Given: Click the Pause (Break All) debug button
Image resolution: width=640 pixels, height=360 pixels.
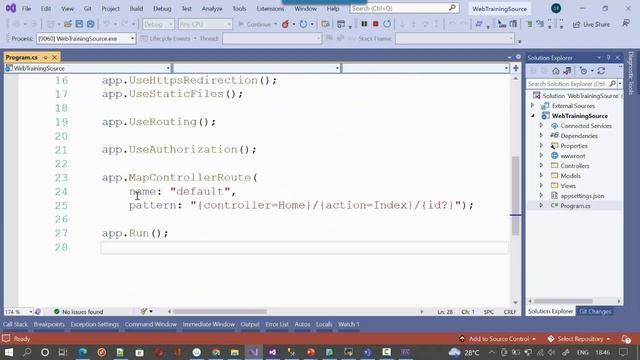Looking at the screenshot, I should (x=364, y=24).
